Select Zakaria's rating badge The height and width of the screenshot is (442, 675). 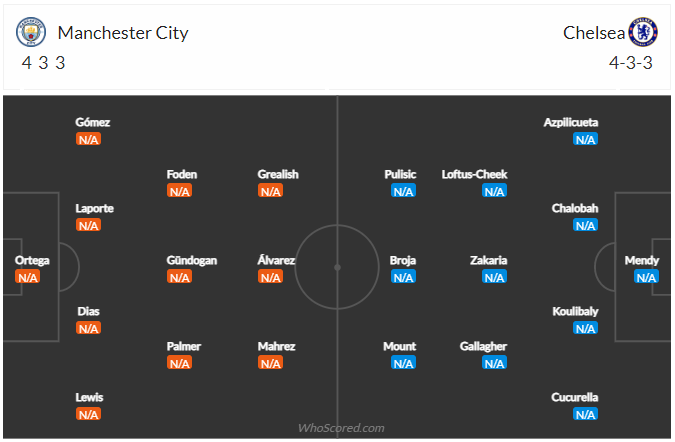[x=494, y=277]
